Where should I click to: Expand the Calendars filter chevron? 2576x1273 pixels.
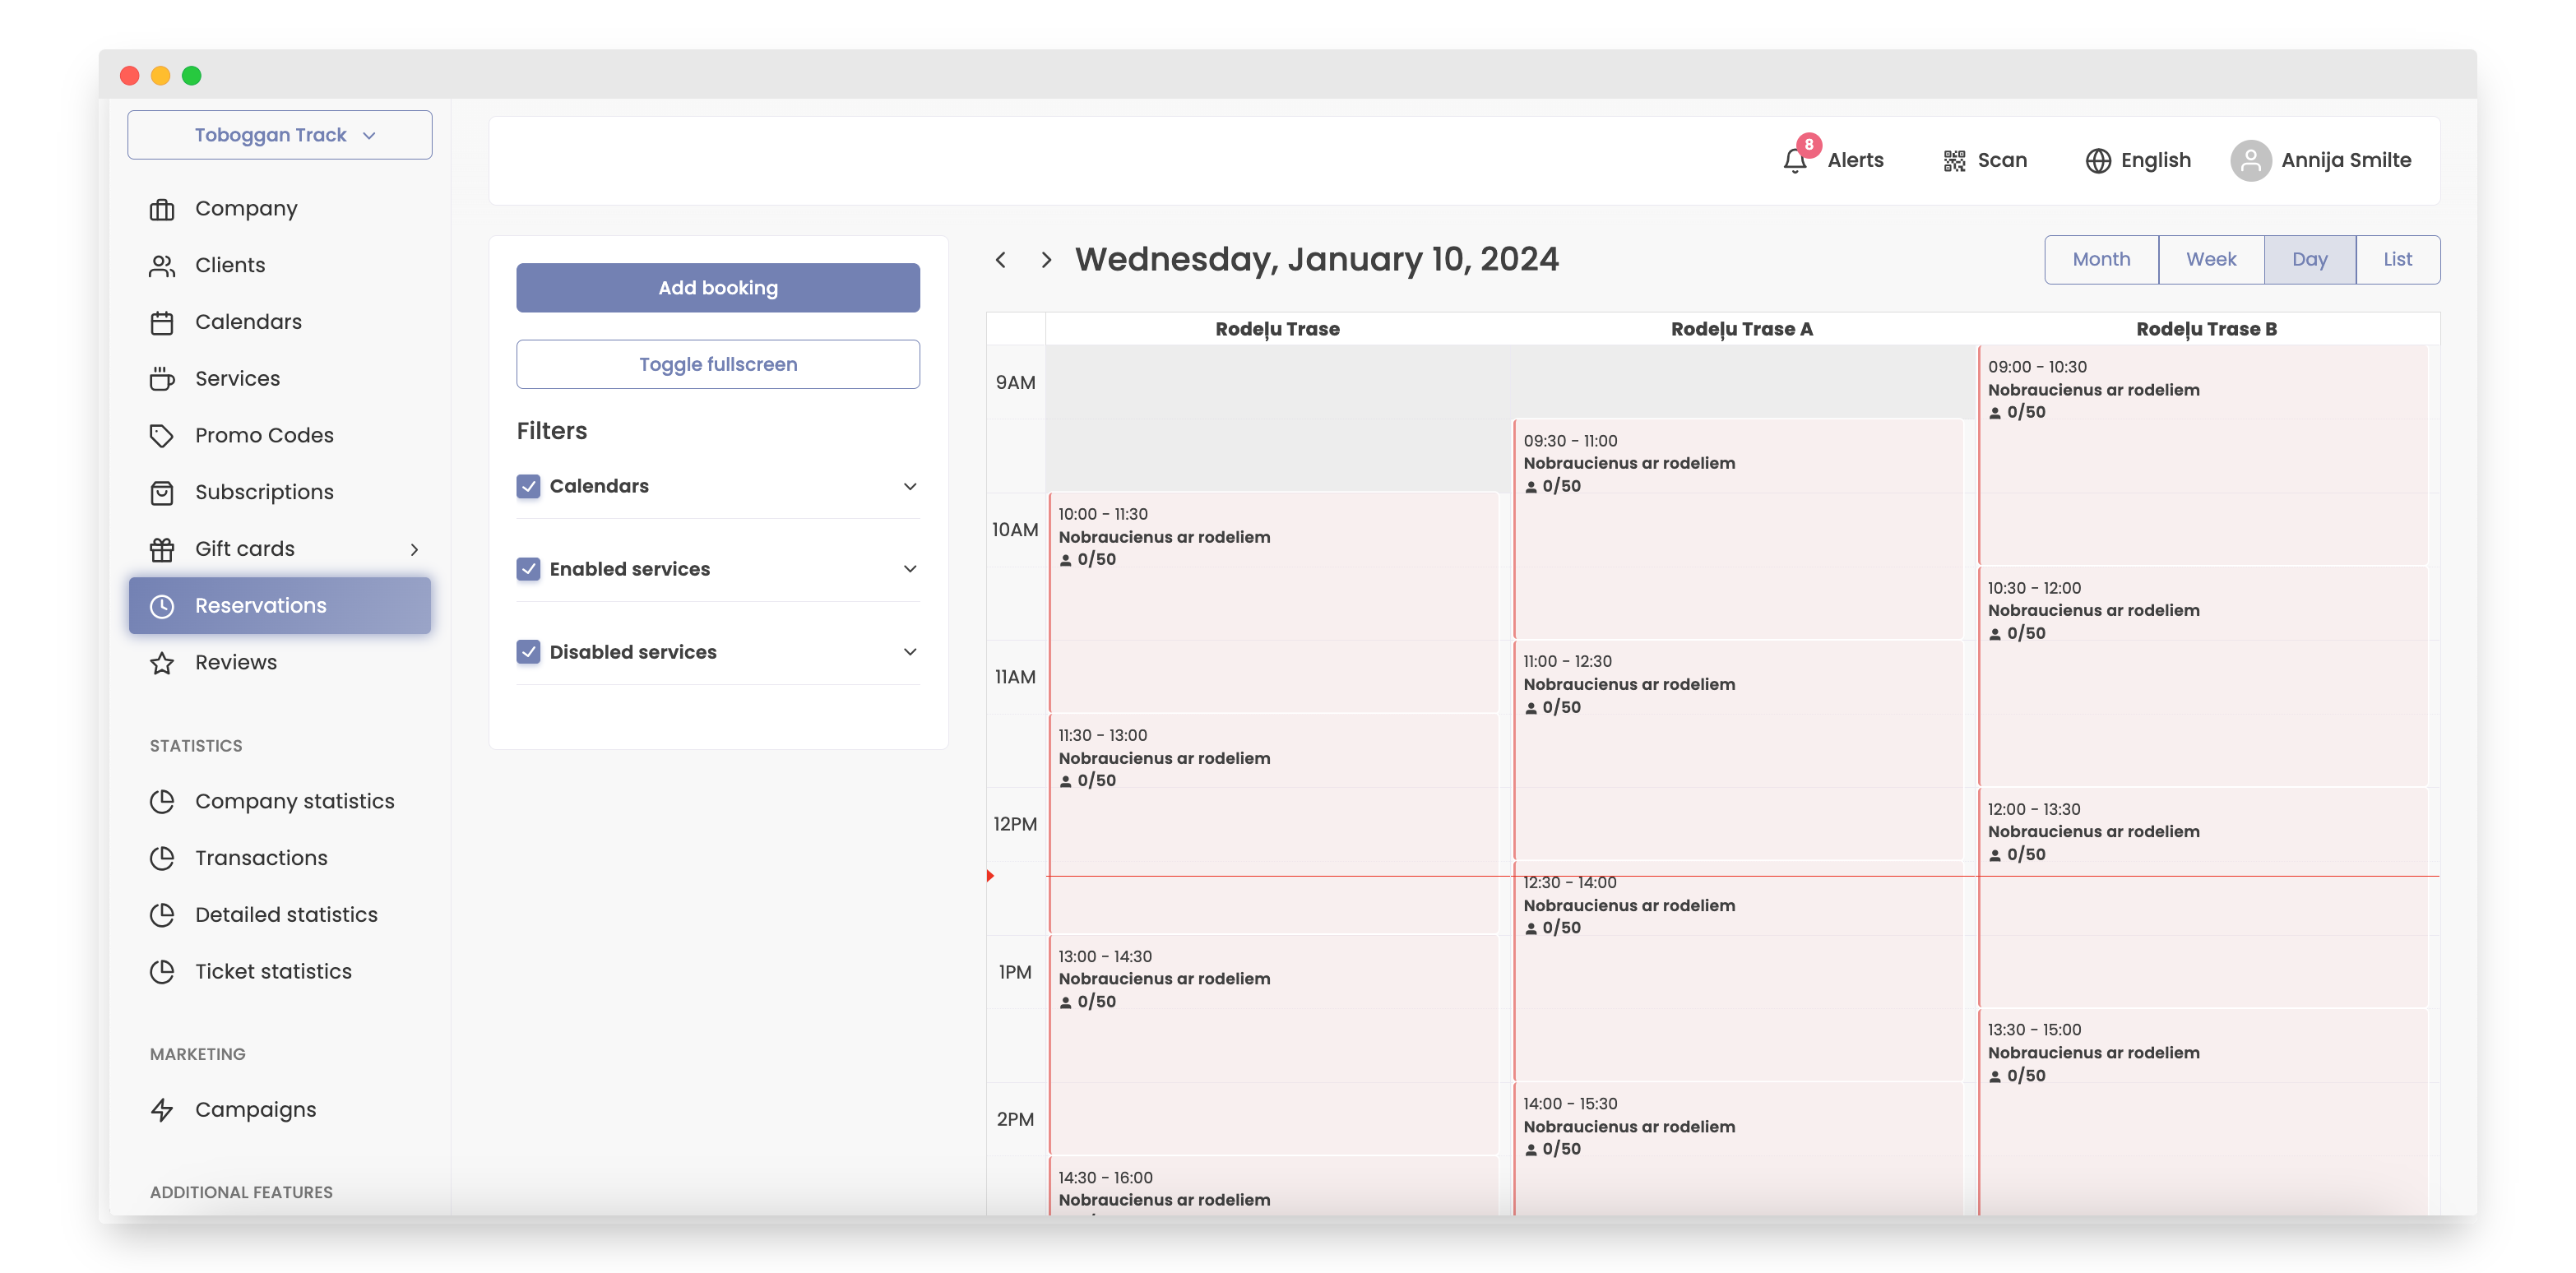(910, 486)
